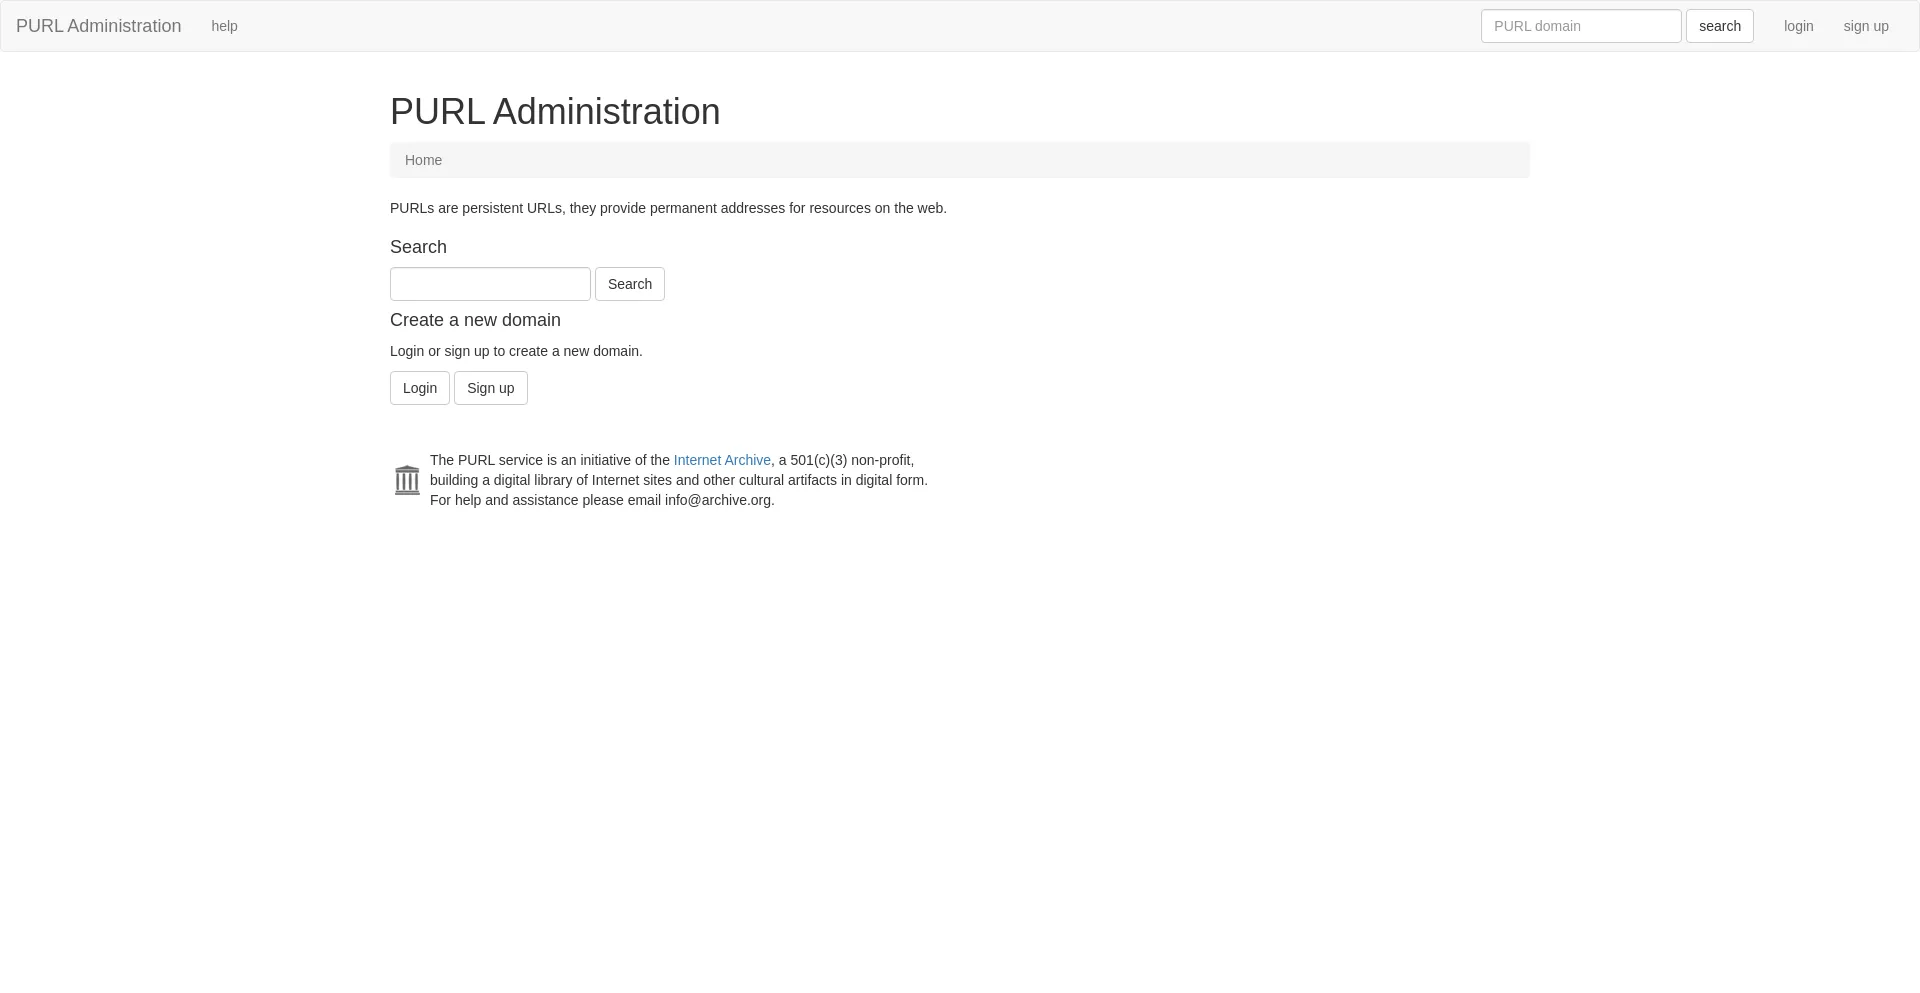Open the login link in navbar

1798,26
